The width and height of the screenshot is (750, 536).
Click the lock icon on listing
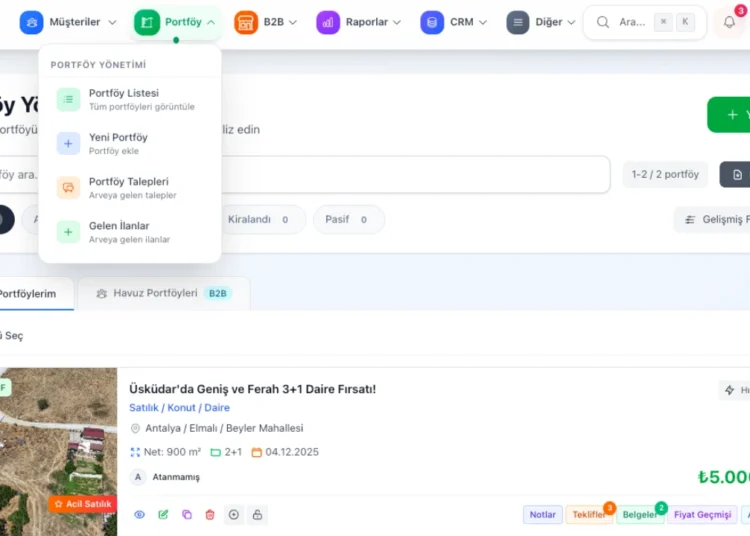click(x=258, y=515)
